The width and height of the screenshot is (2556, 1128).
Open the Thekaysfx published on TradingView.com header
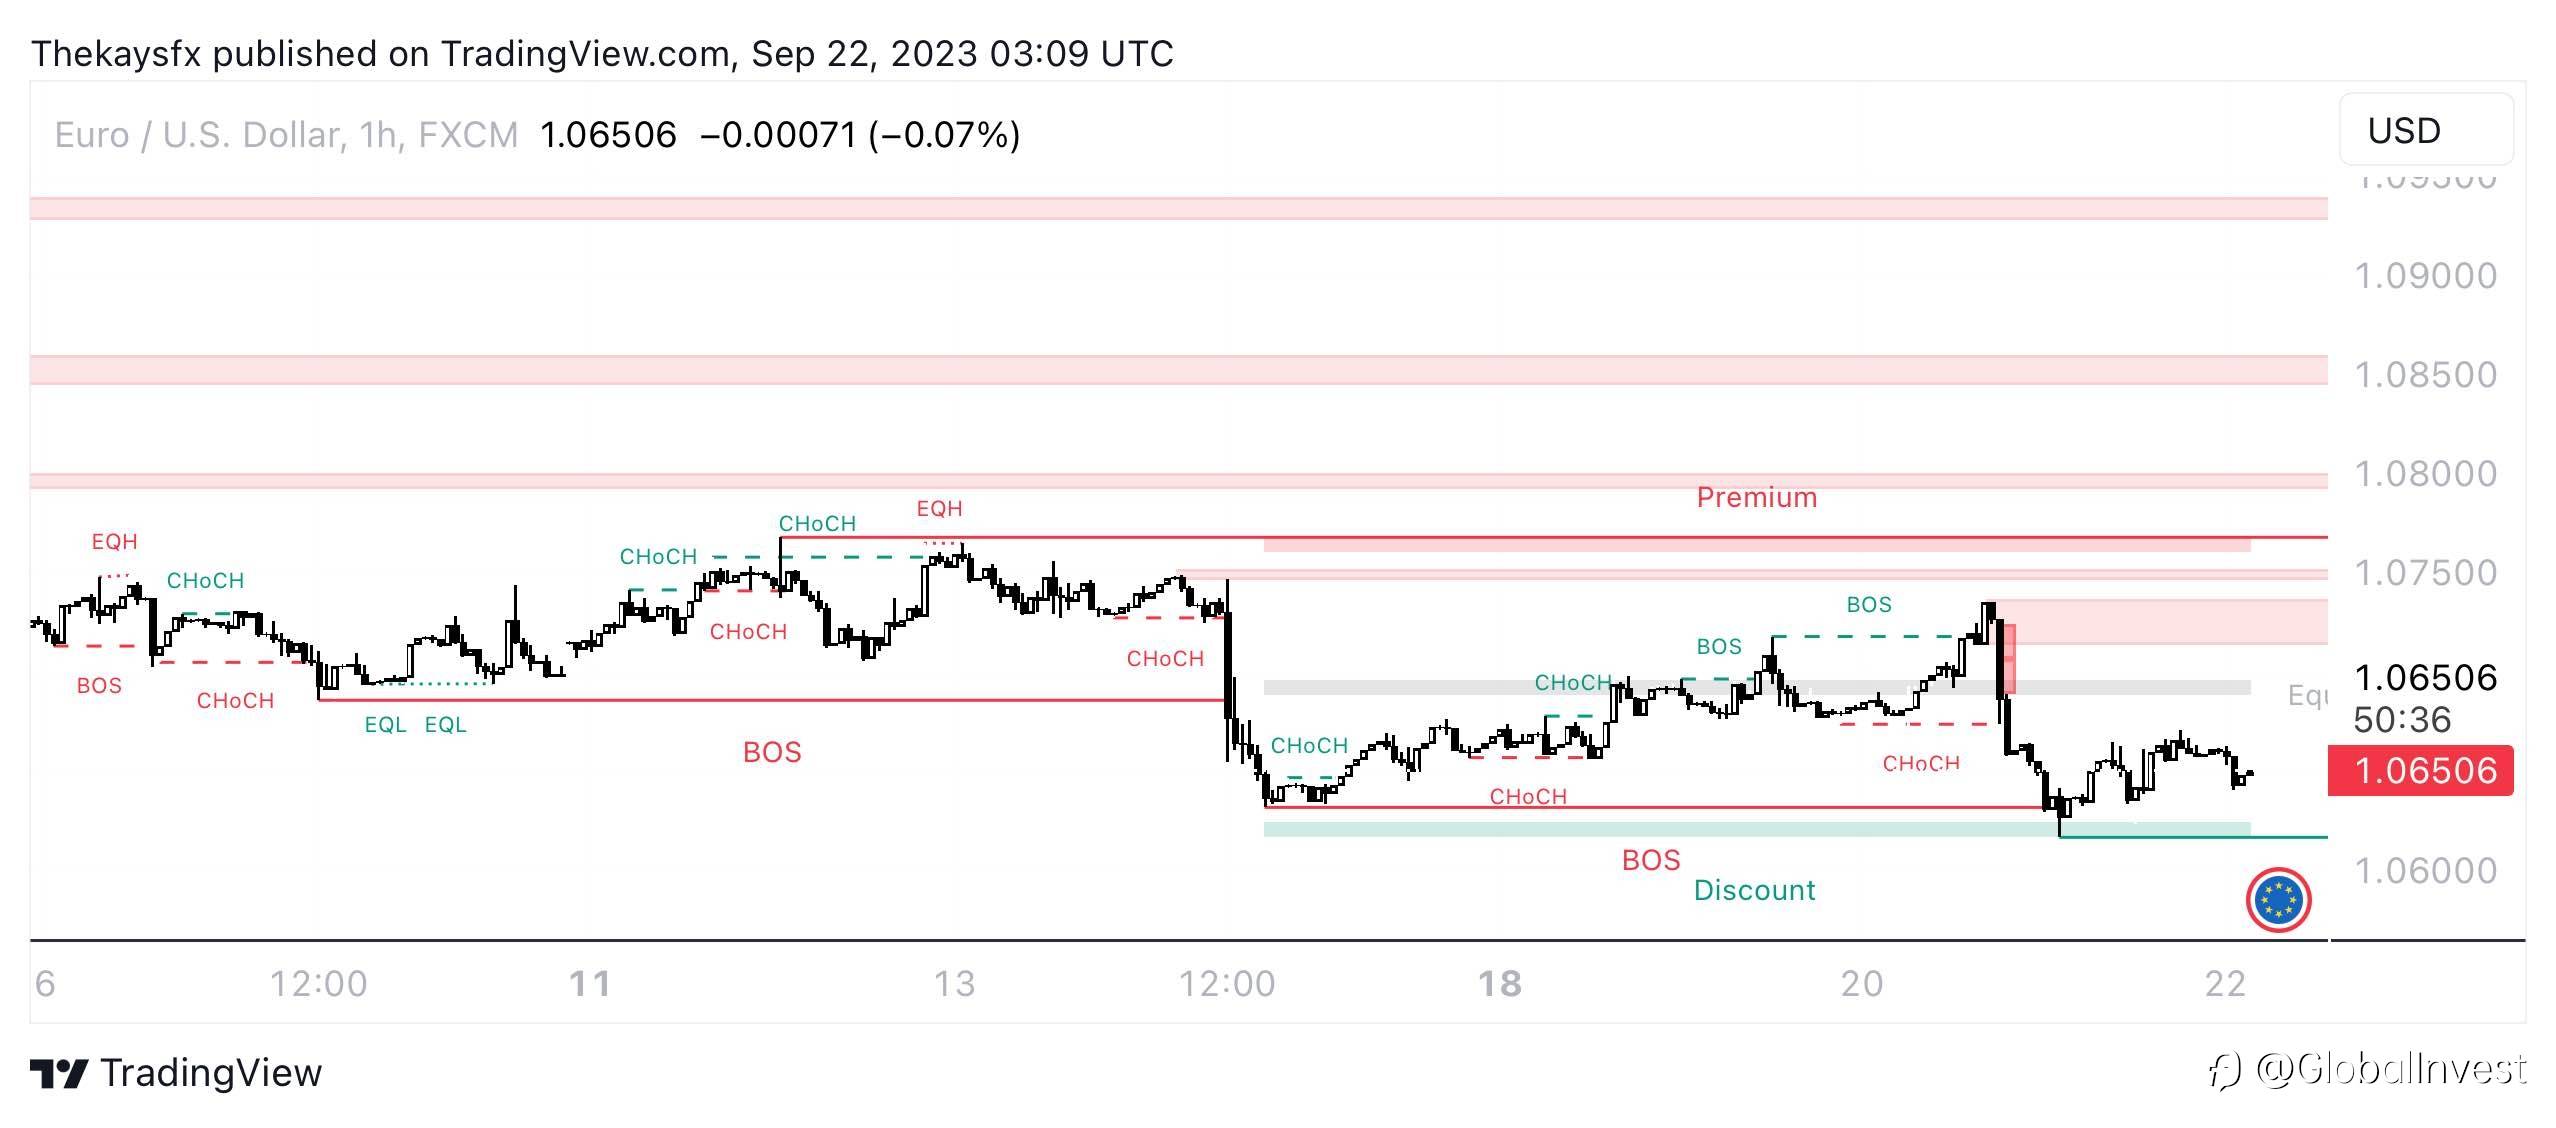pos(602,53)
